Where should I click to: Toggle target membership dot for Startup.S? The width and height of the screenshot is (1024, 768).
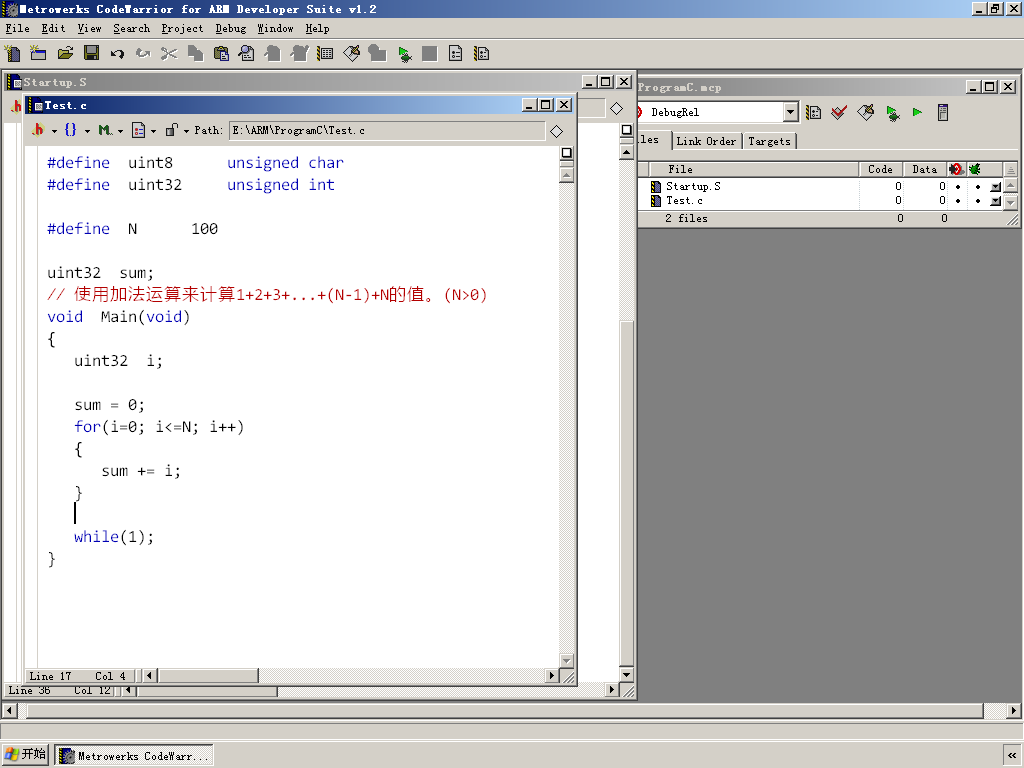click(958, 187)
